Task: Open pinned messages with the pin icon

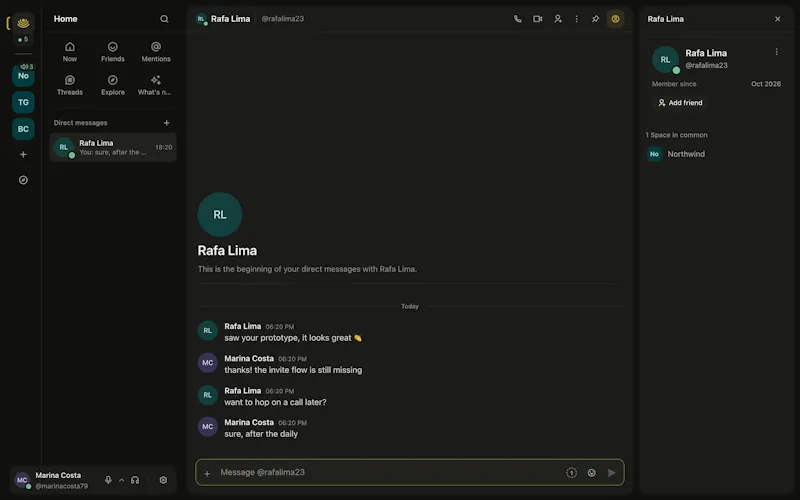Action: (x=595, y=19)
